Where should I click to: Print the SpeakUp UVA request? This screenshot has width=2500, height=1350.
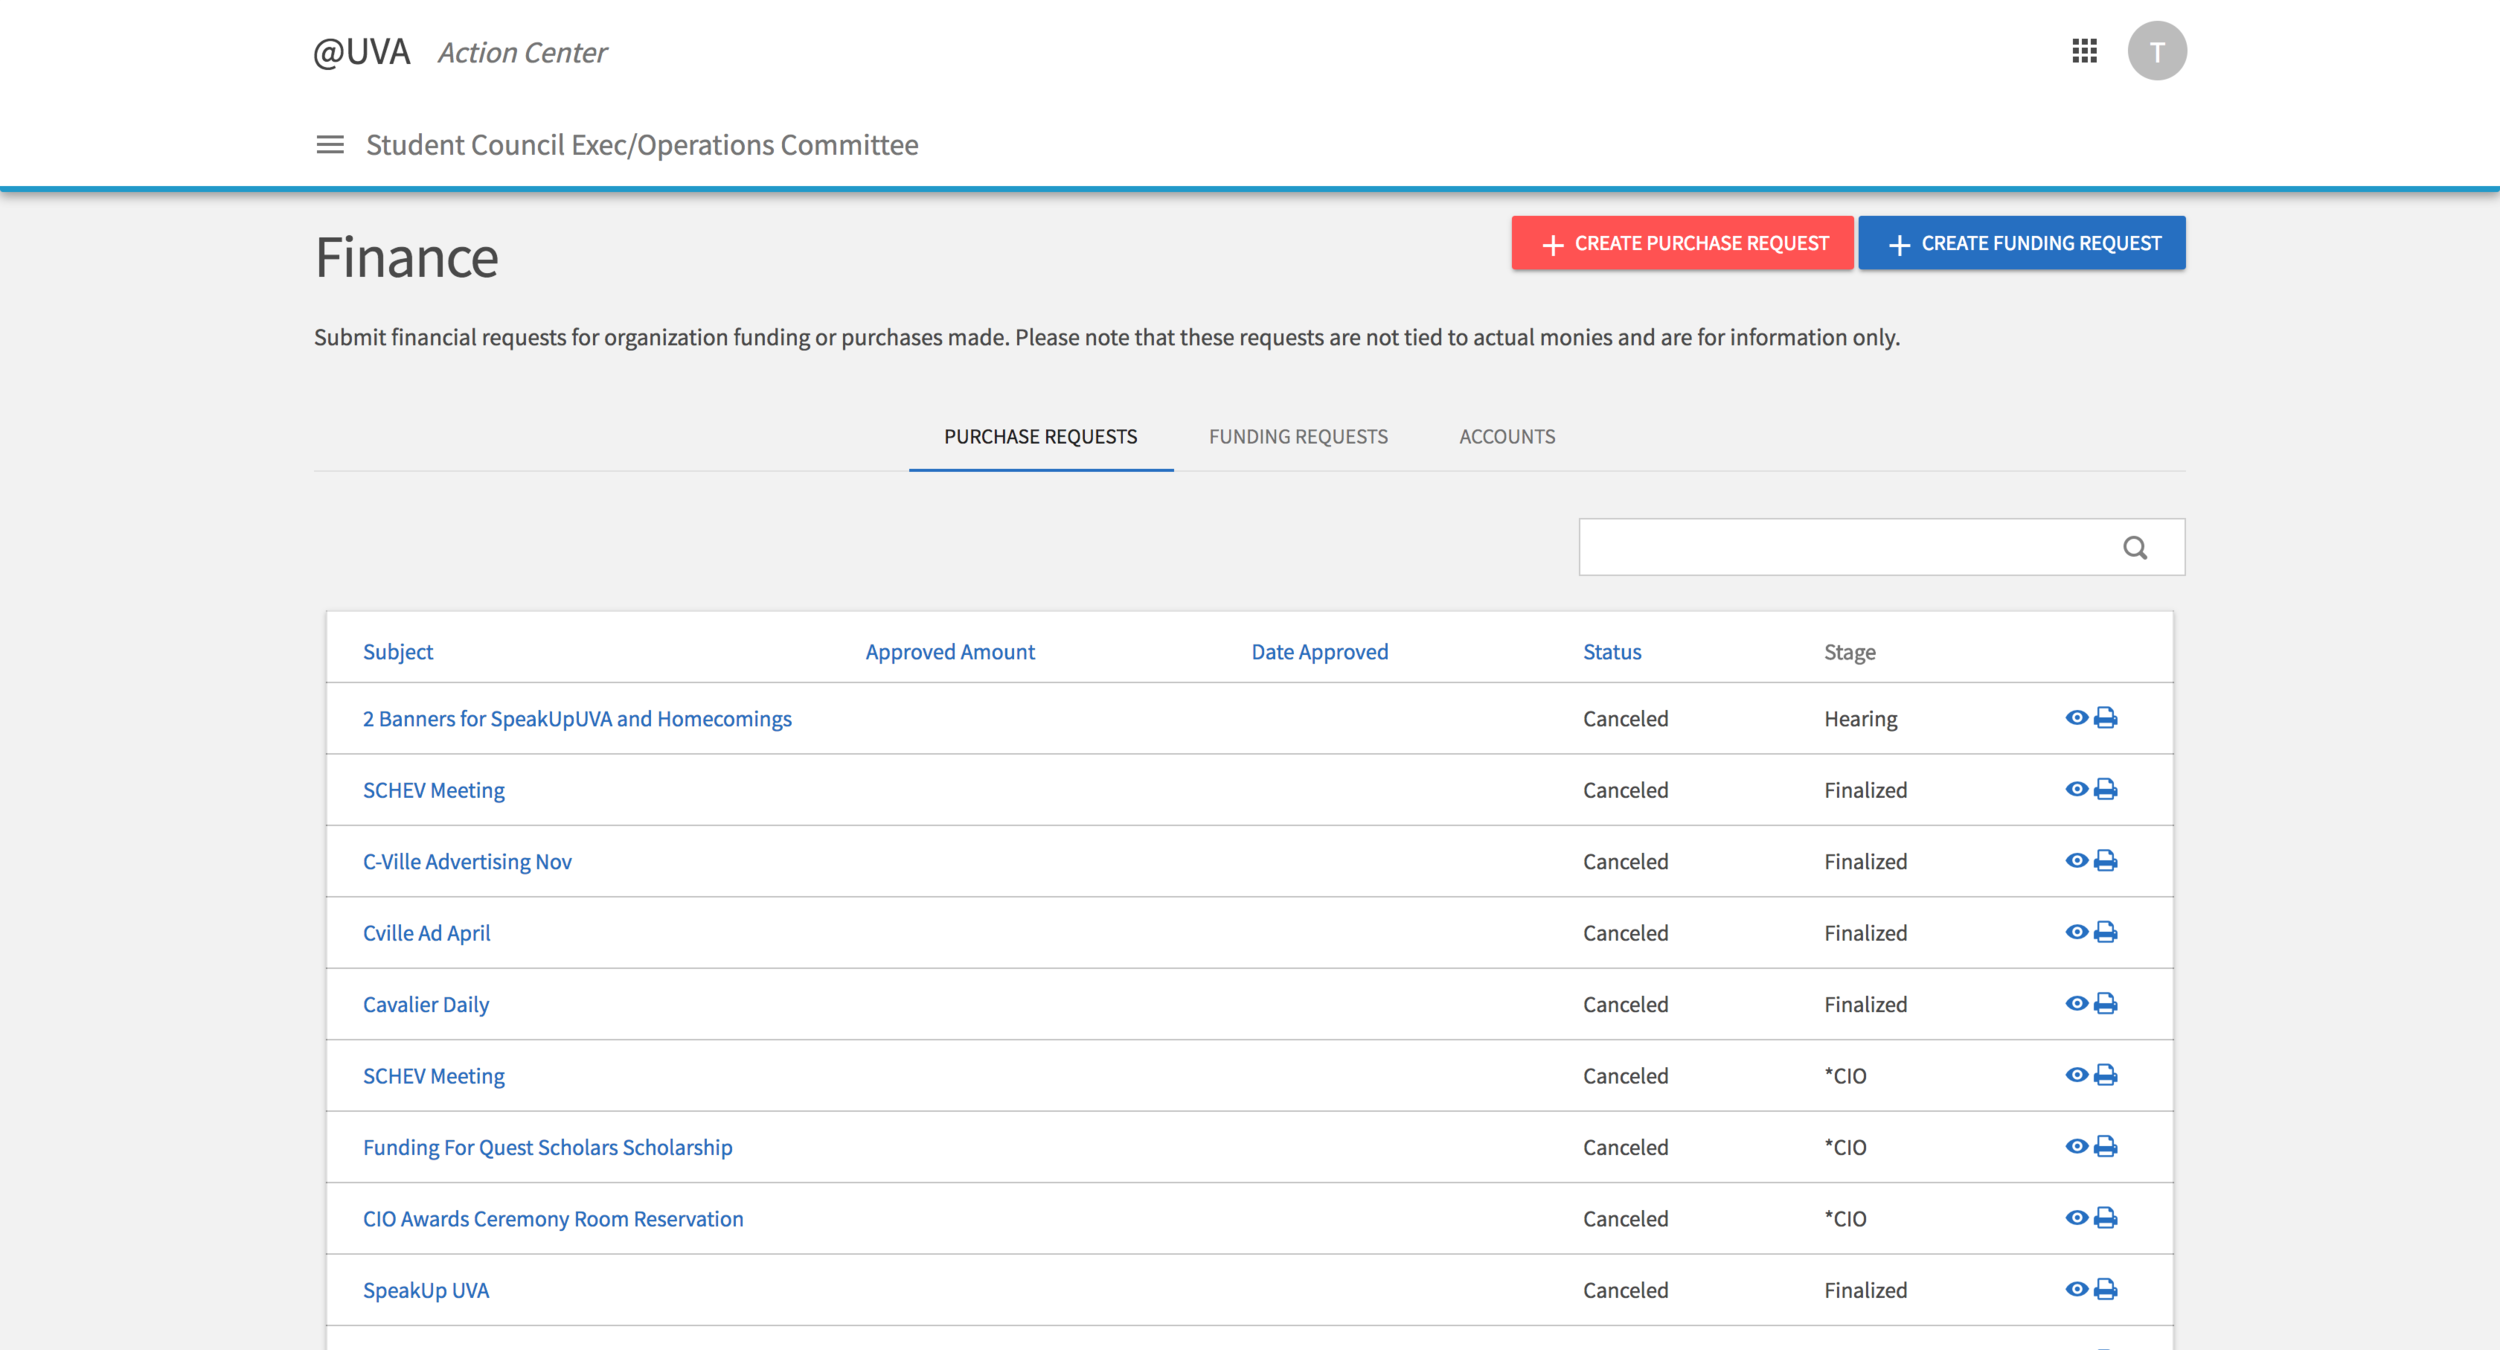(x=2105, y=1289)
